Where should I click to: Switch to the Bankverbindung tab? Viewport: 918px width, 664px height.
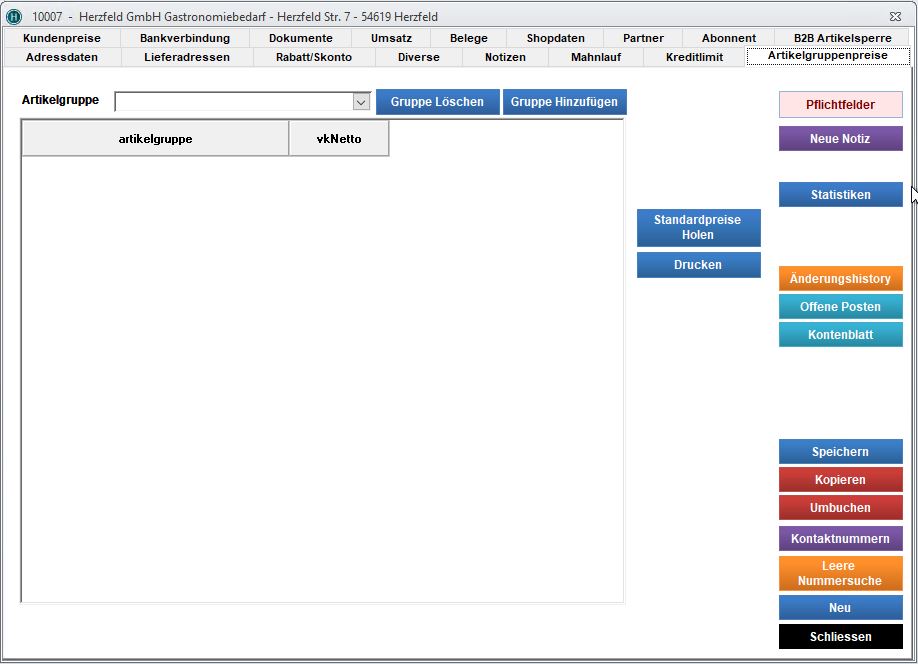click(185, 38)
